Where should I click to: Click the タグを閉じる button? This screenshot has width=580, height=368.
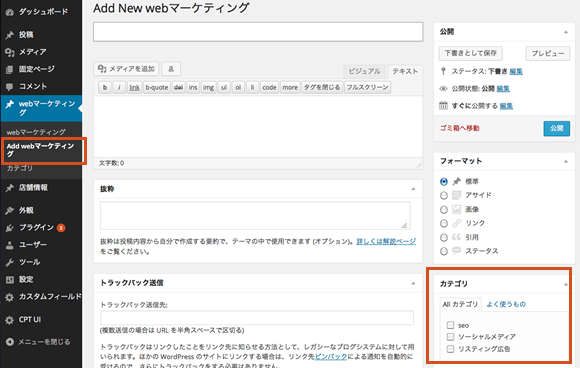[x=322, y=88]
